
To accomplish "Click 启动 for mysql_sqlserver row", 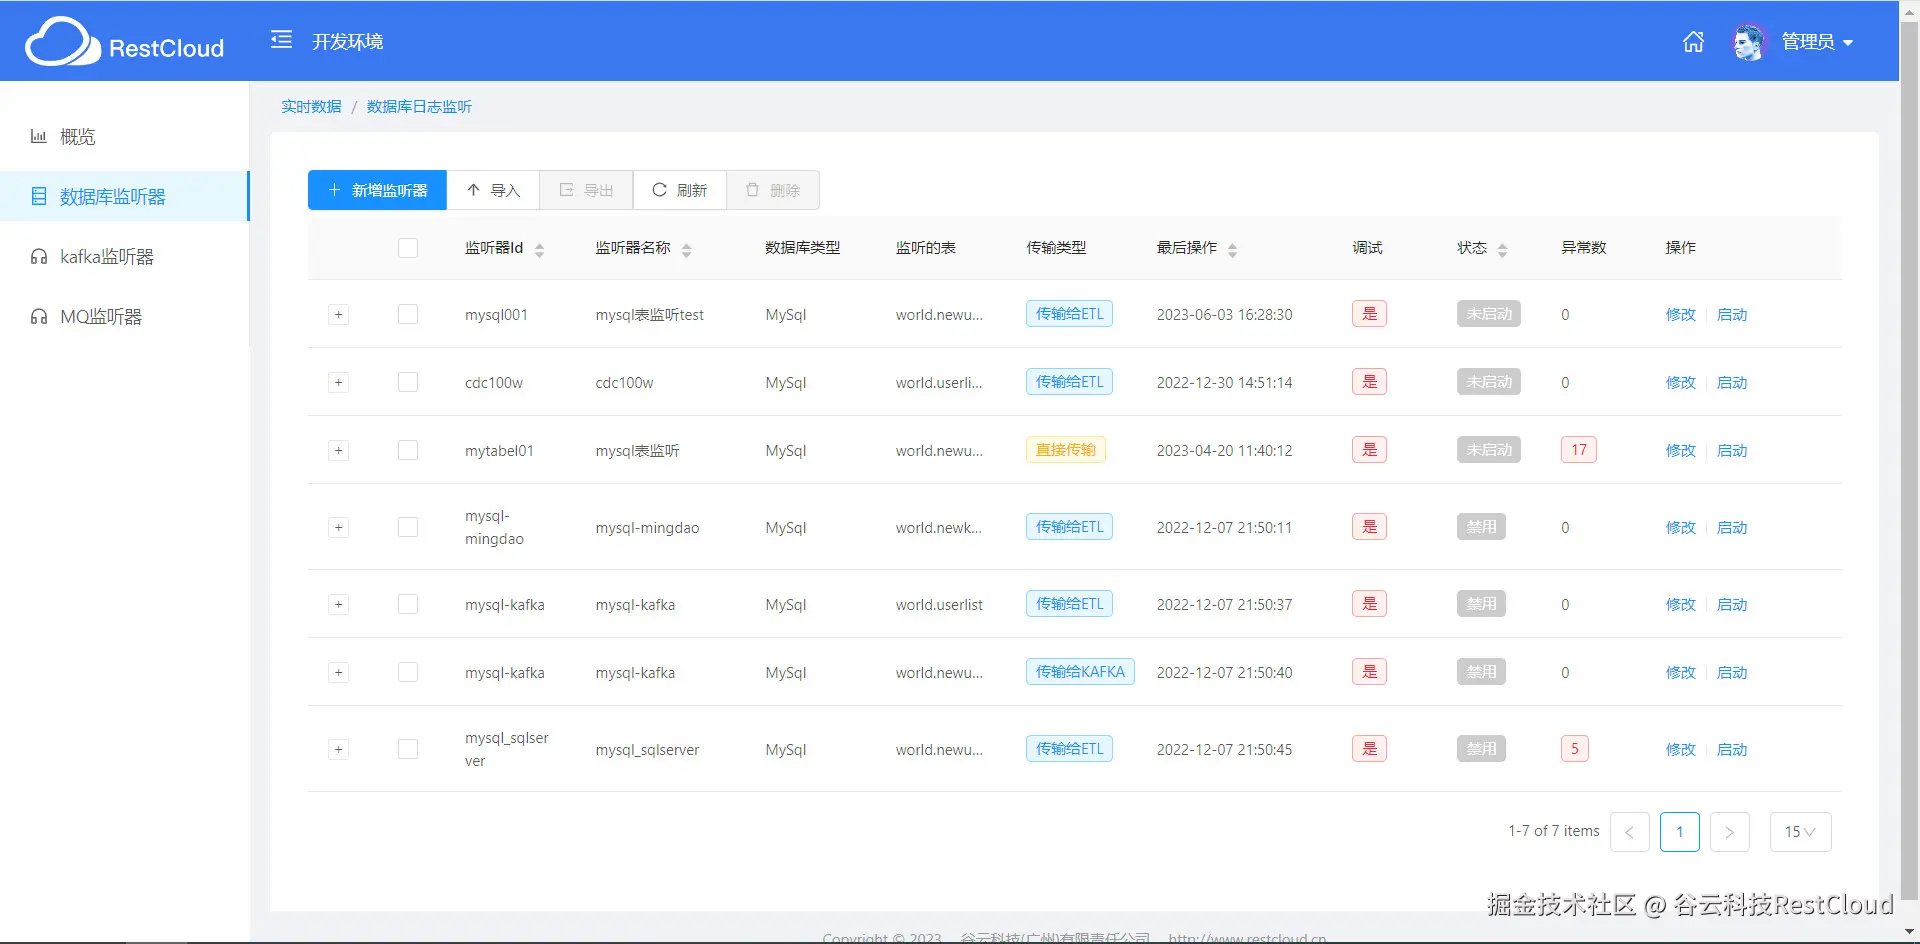I will click(x=1732, y=750).
